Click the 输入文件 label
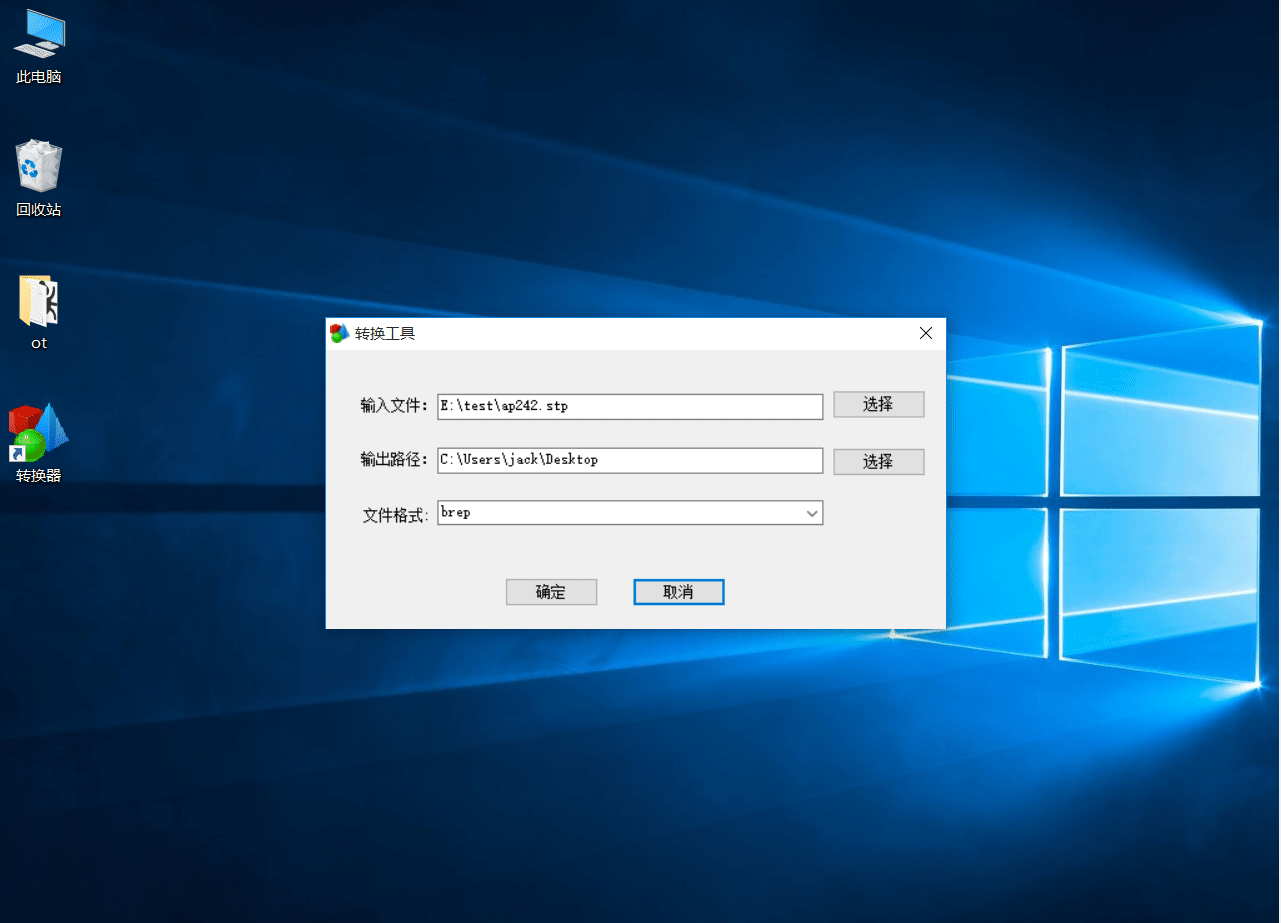The width and height of the screenshot is (1281, 923). point(394,406)
